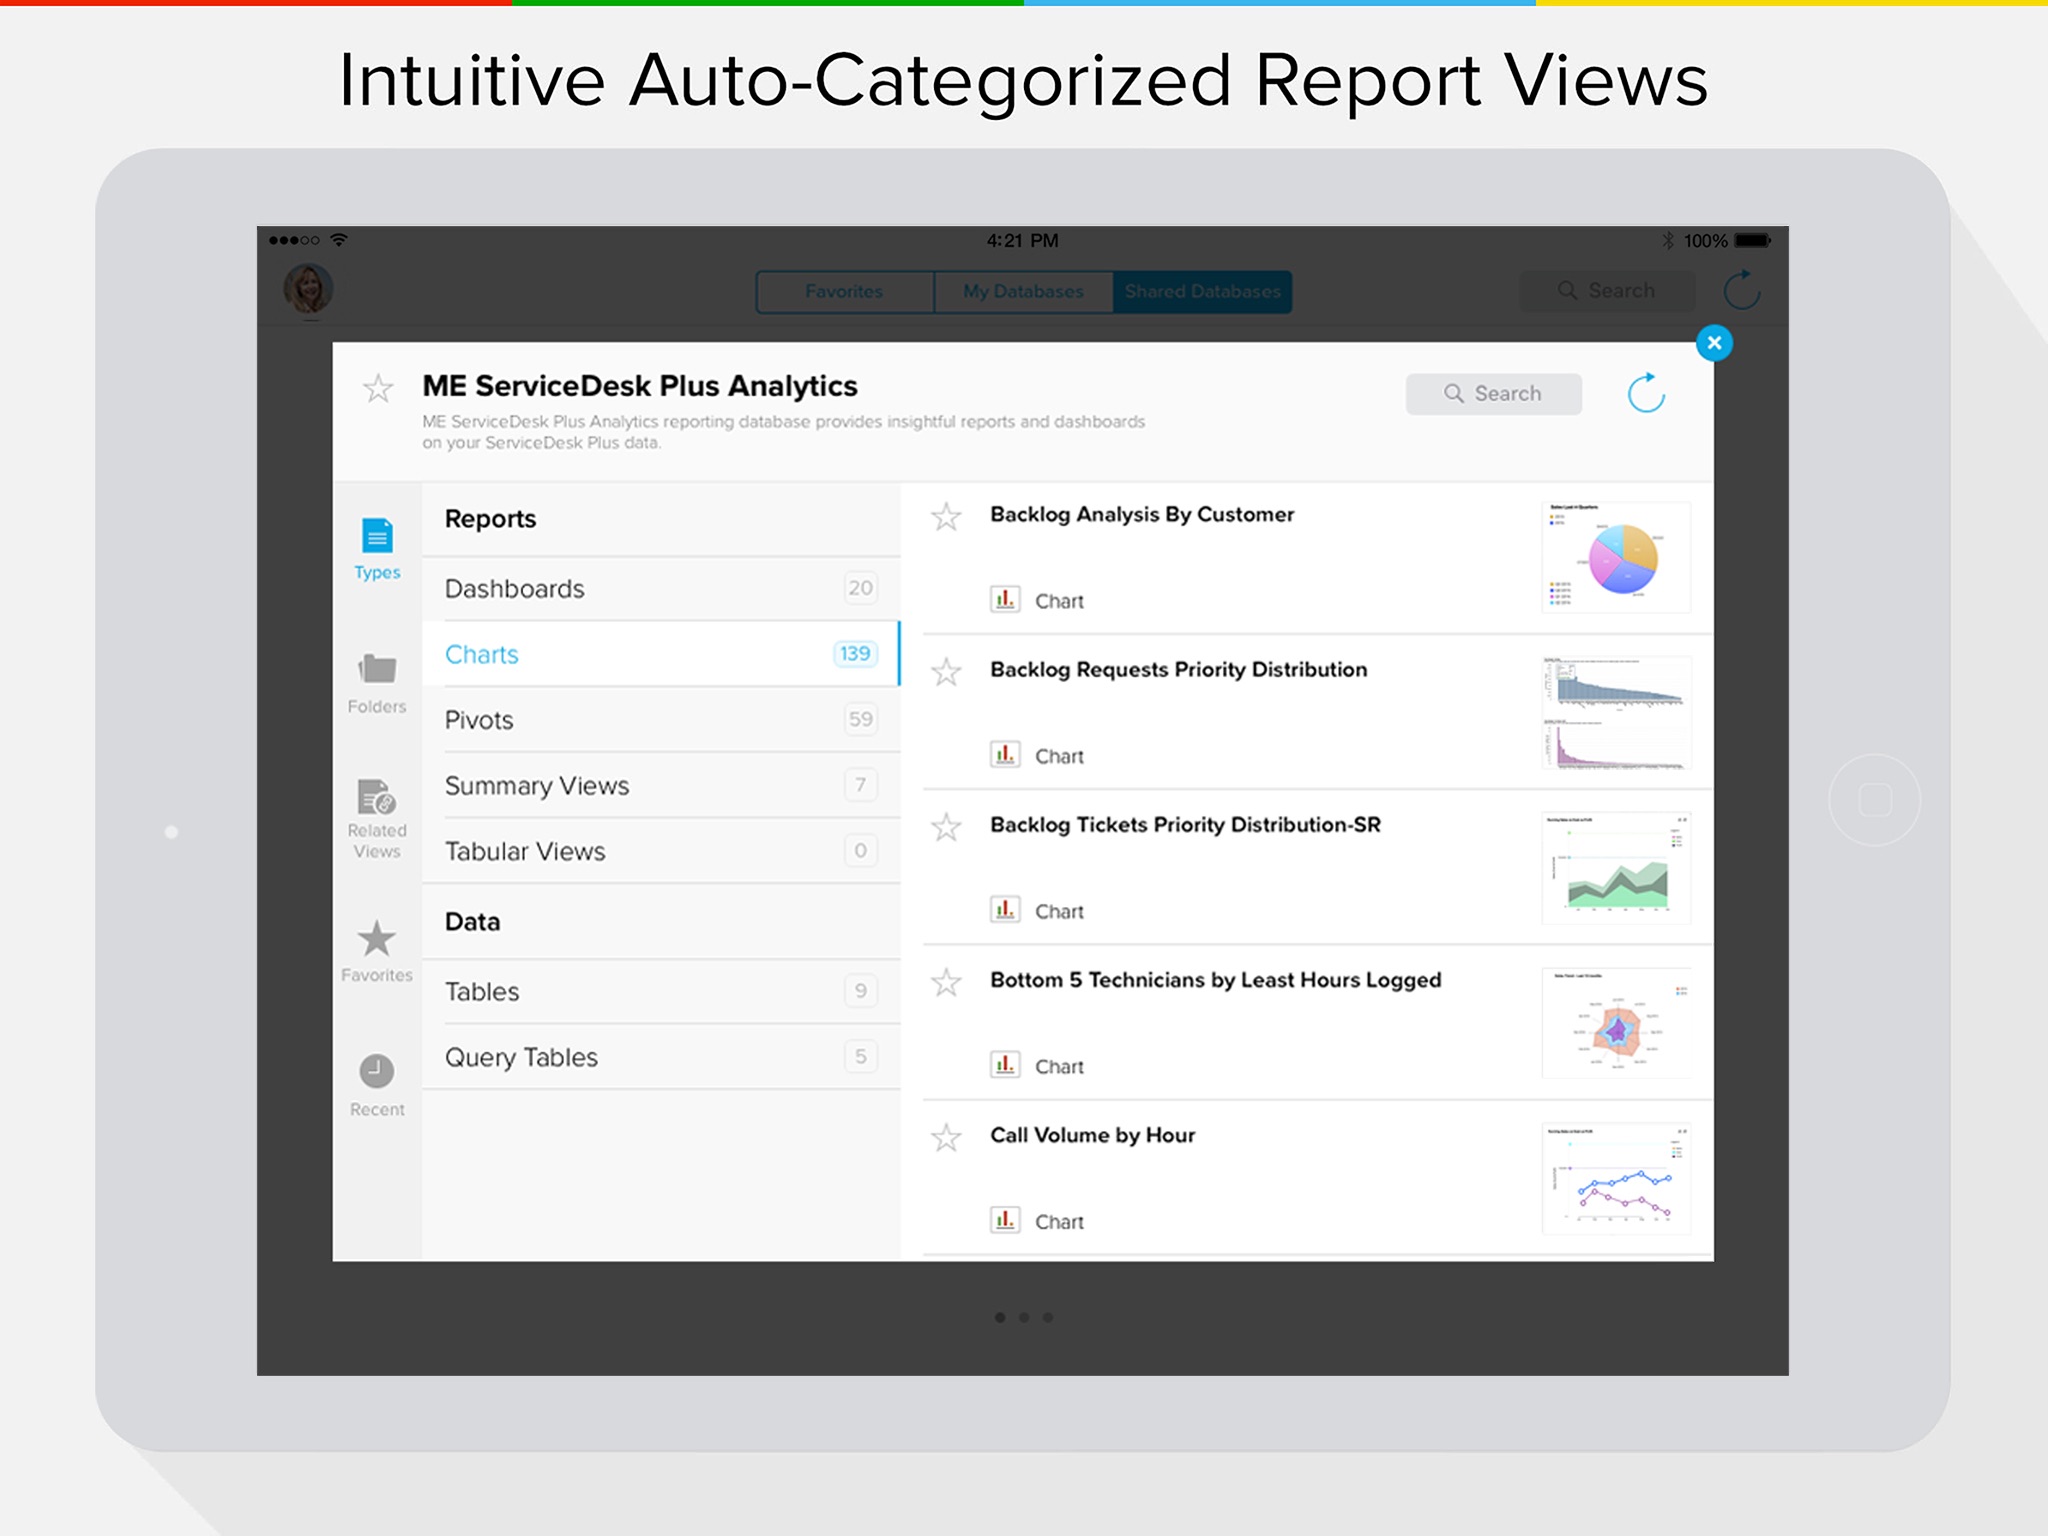
Task: Tap the first page indicator dot below popup
Action: pyautogui.click(x=1000, y=1317)
